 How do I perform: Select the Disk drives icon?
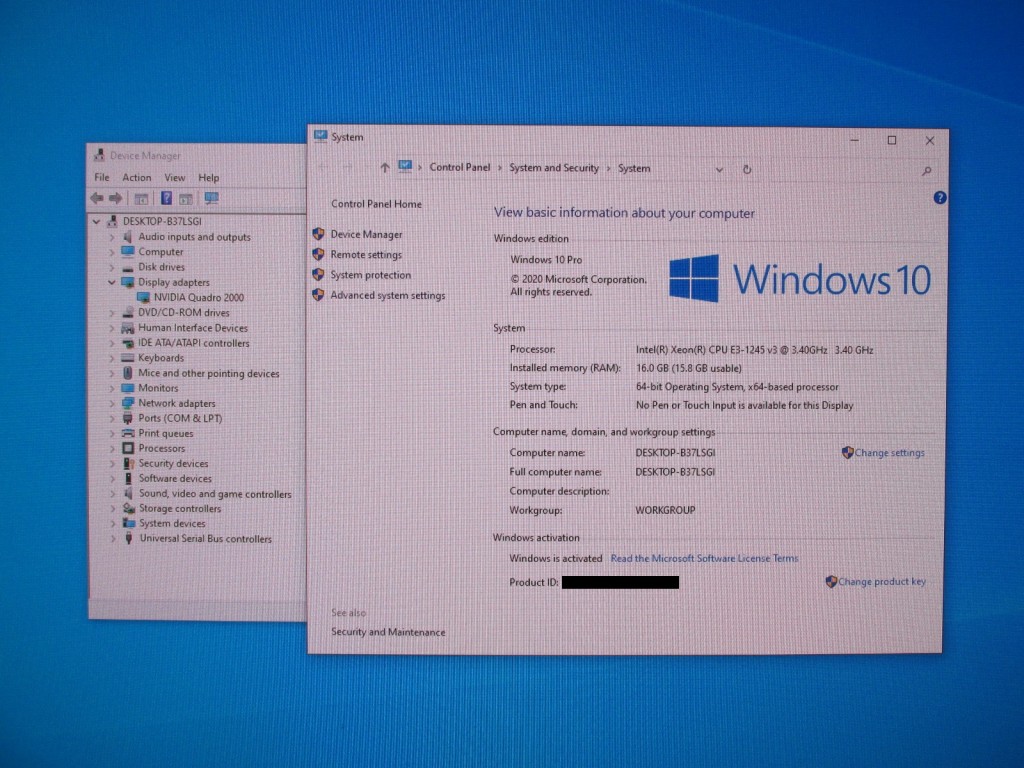tap(128, 267)
